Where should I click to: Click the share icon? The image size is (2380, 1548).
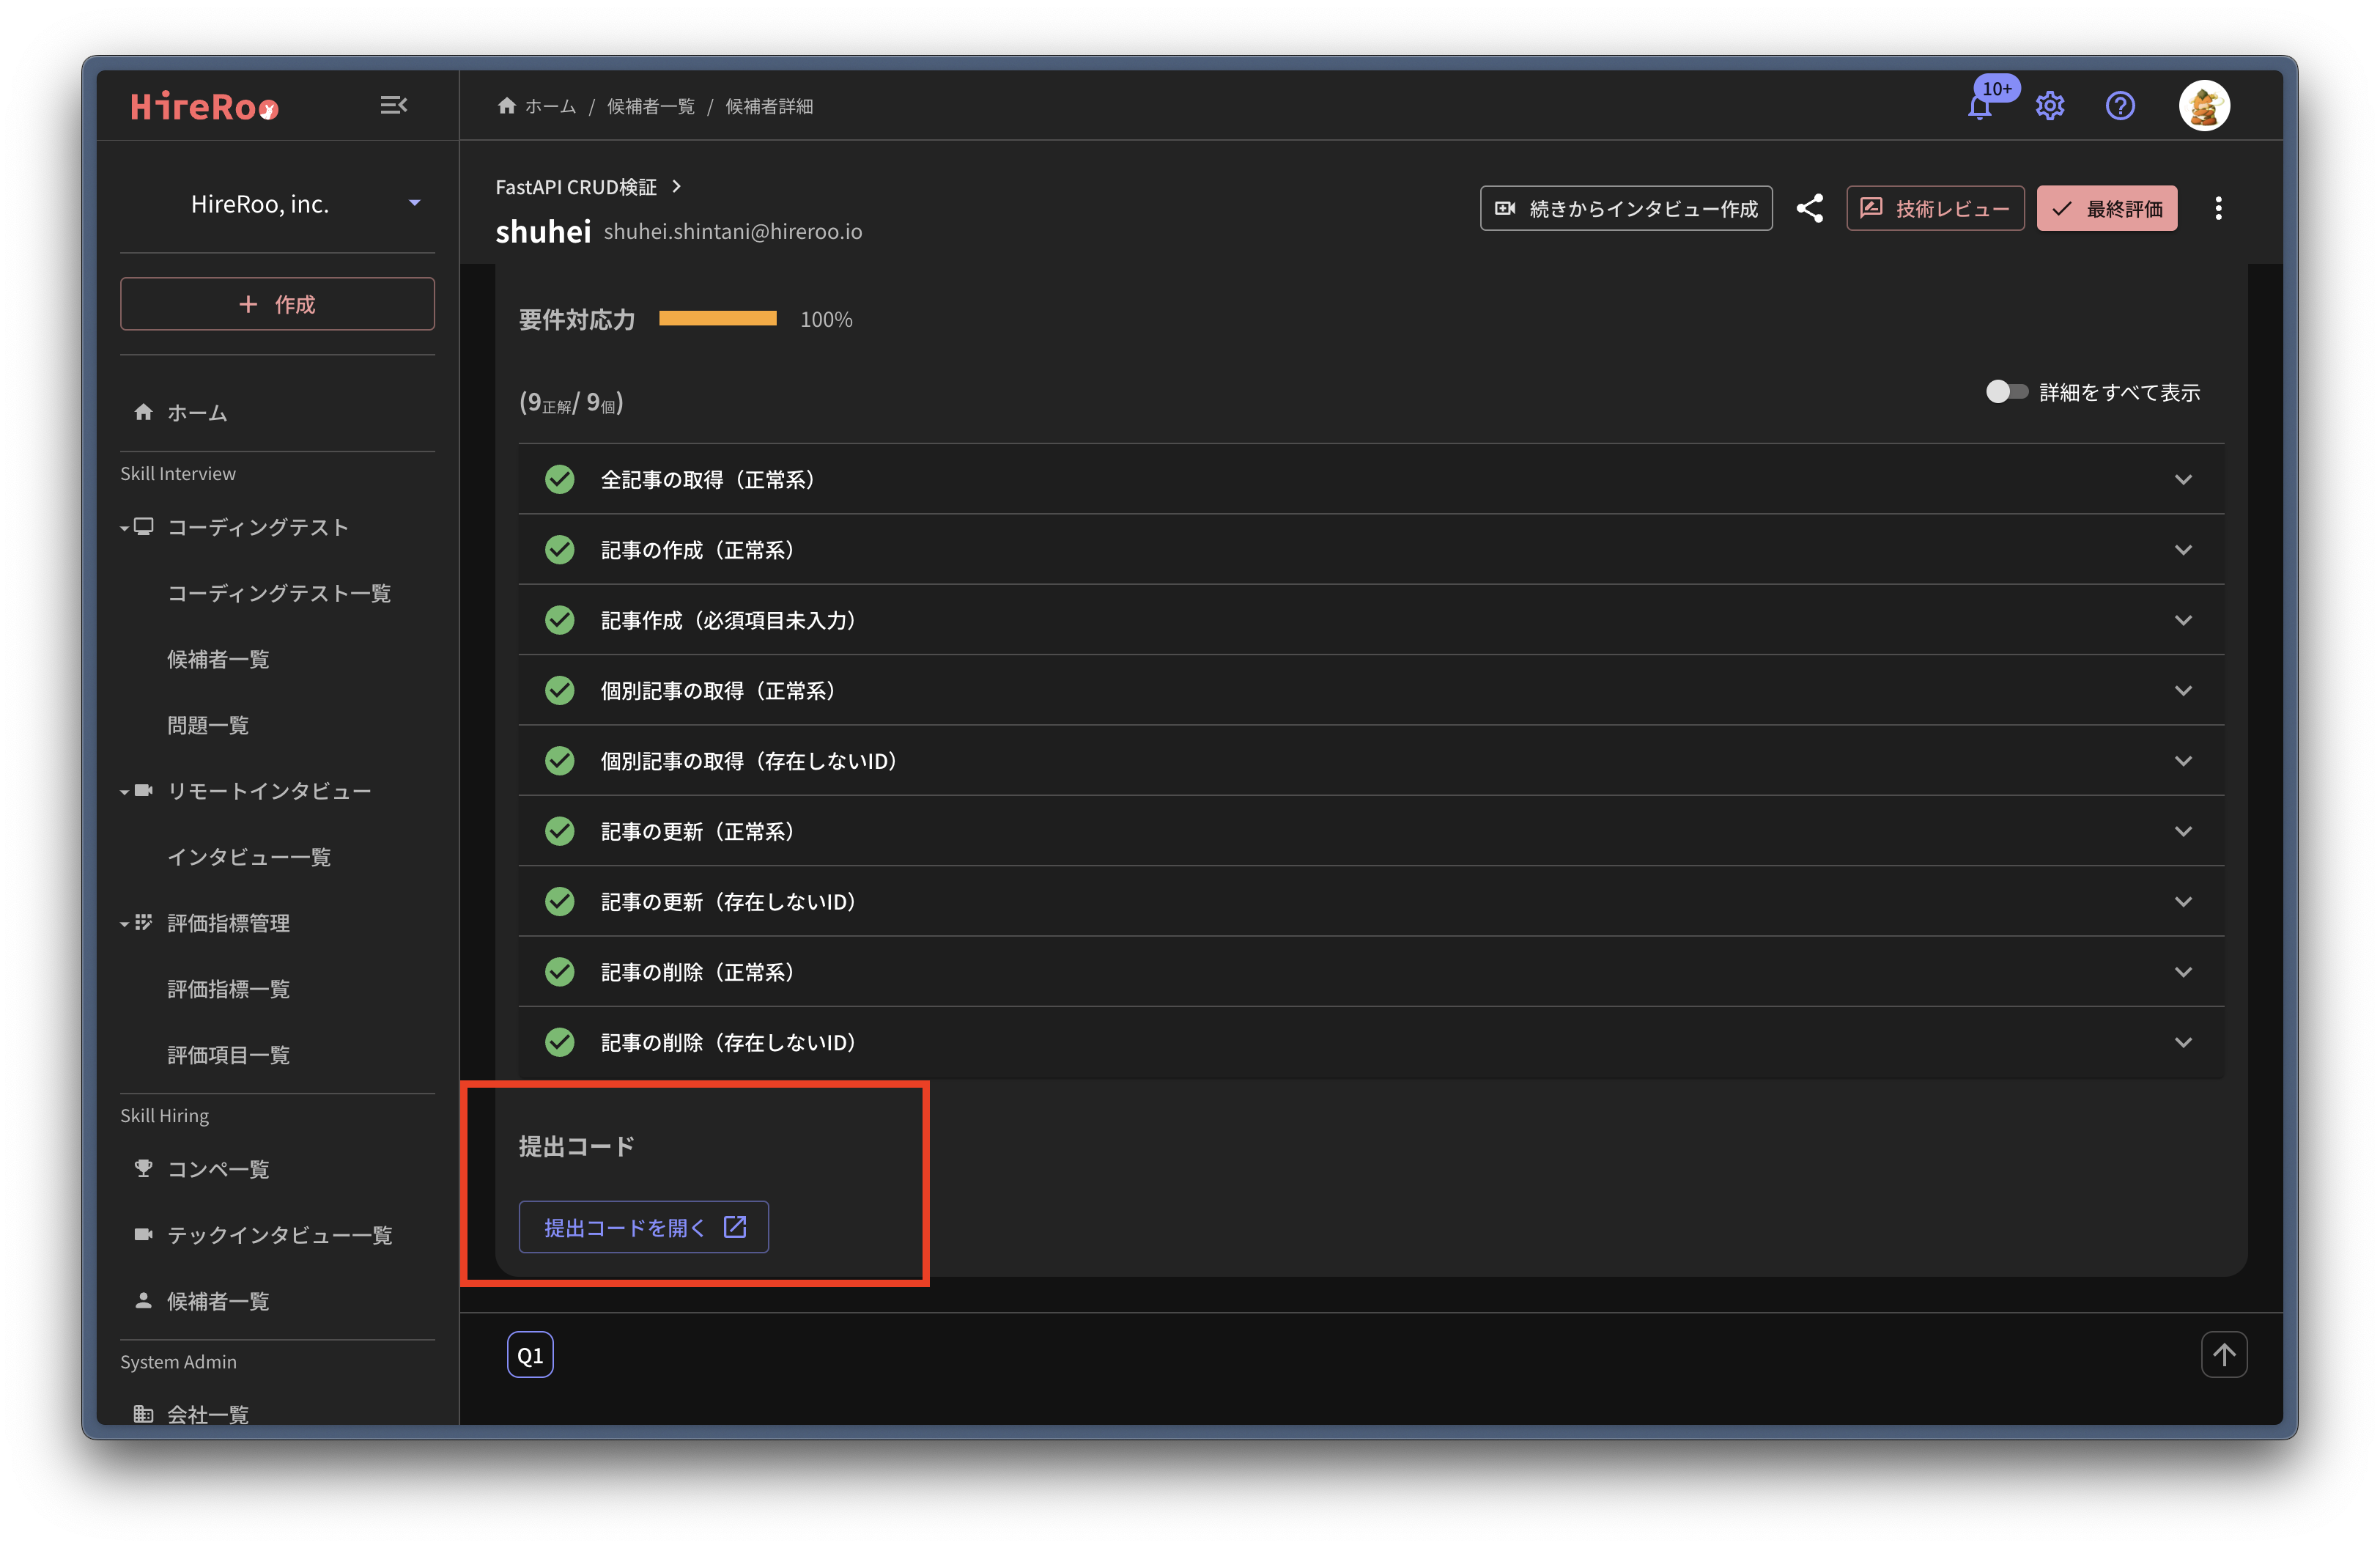(x=1809, y=208)
